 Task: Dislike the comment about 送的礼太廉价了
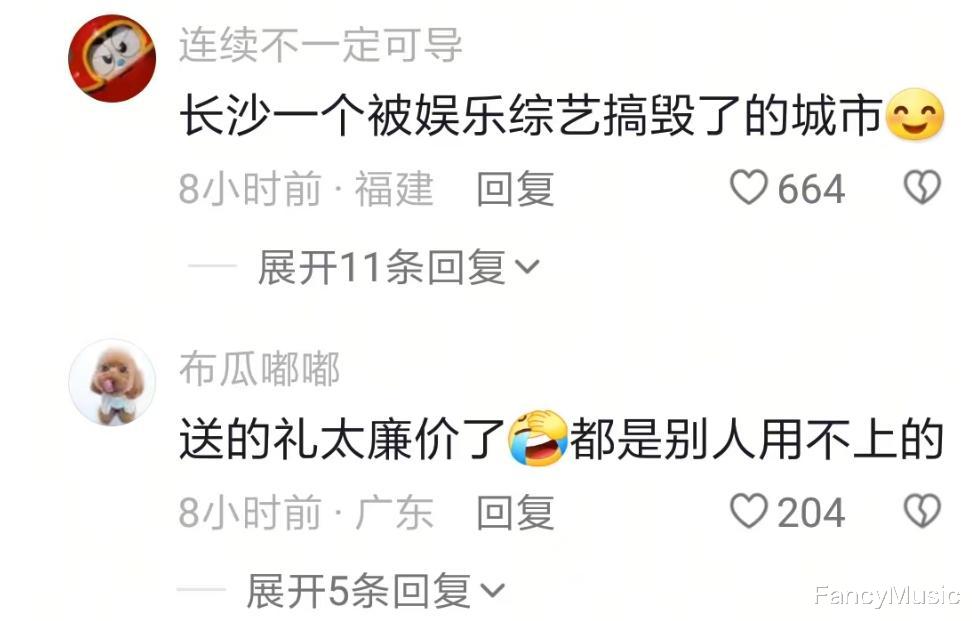tap(922, 511)
